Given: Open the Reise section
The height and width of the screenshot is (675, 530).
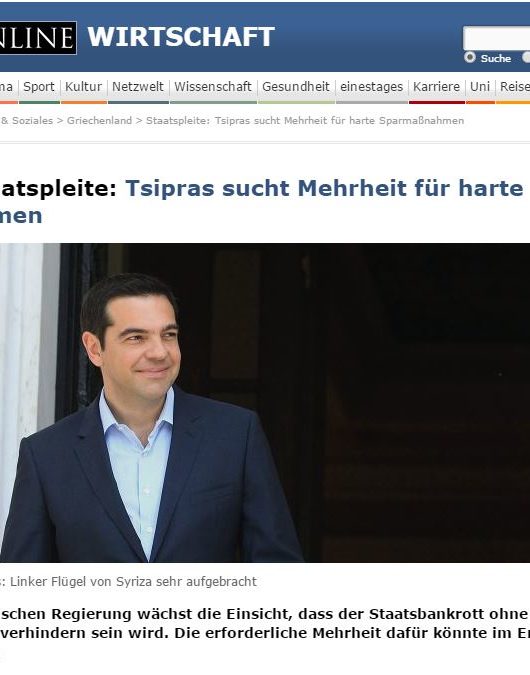Looking at the screenshot, I should click(x=515, y=87).
